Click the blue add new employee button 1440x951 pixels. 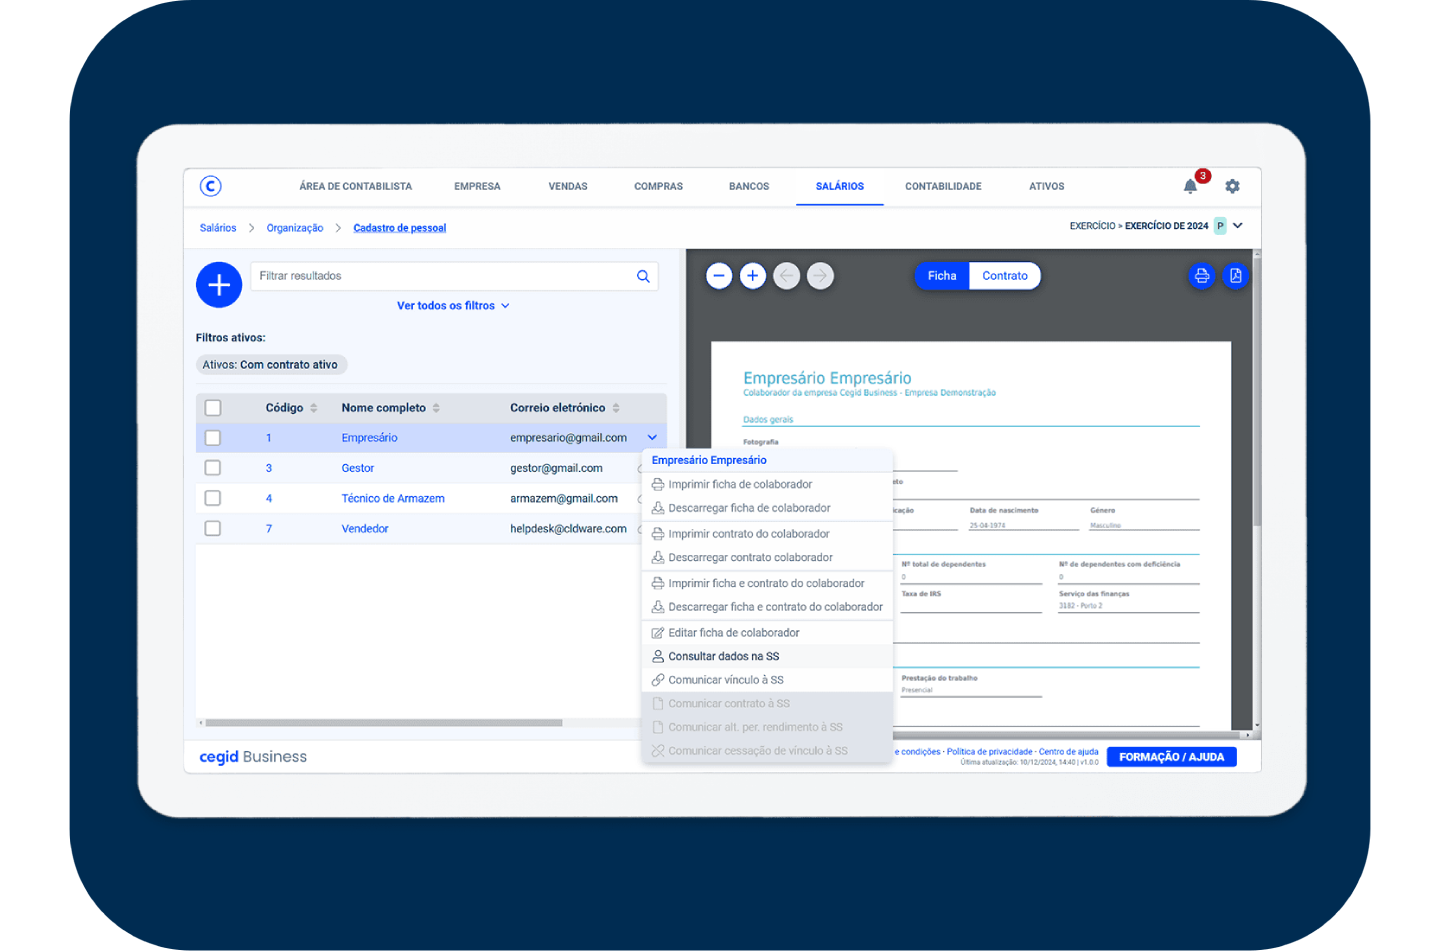tap(219, 285)
